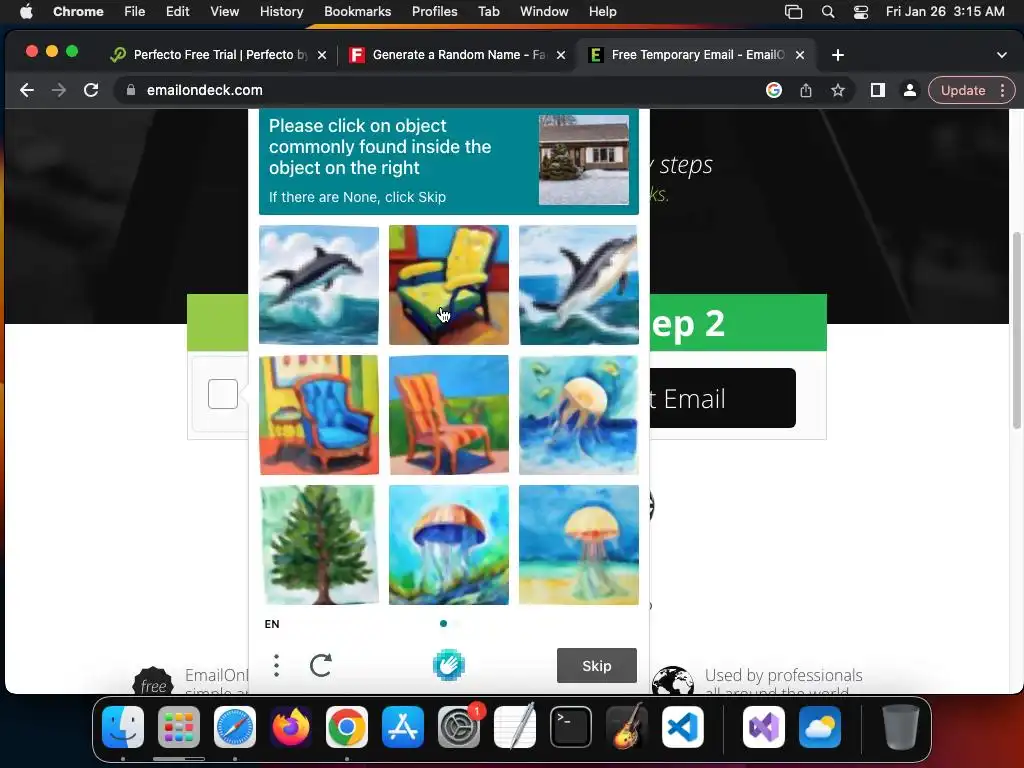Open Launchpad from the dock
This screenshot has height=768, width=1024.
pyautogui.click(x=179, y=727)
